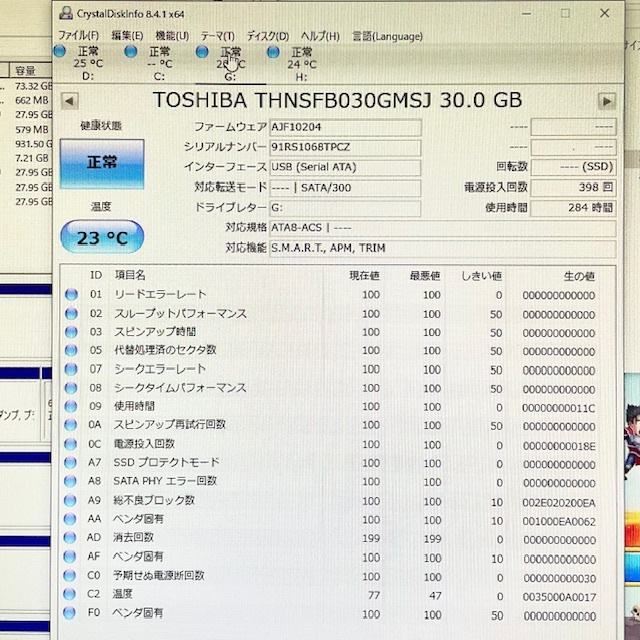Image resolution: width=640 pixels, height=640 pixels.
Task: Click status icon for 0A スピンアップ再試行回数
Action: coord(71,425)
